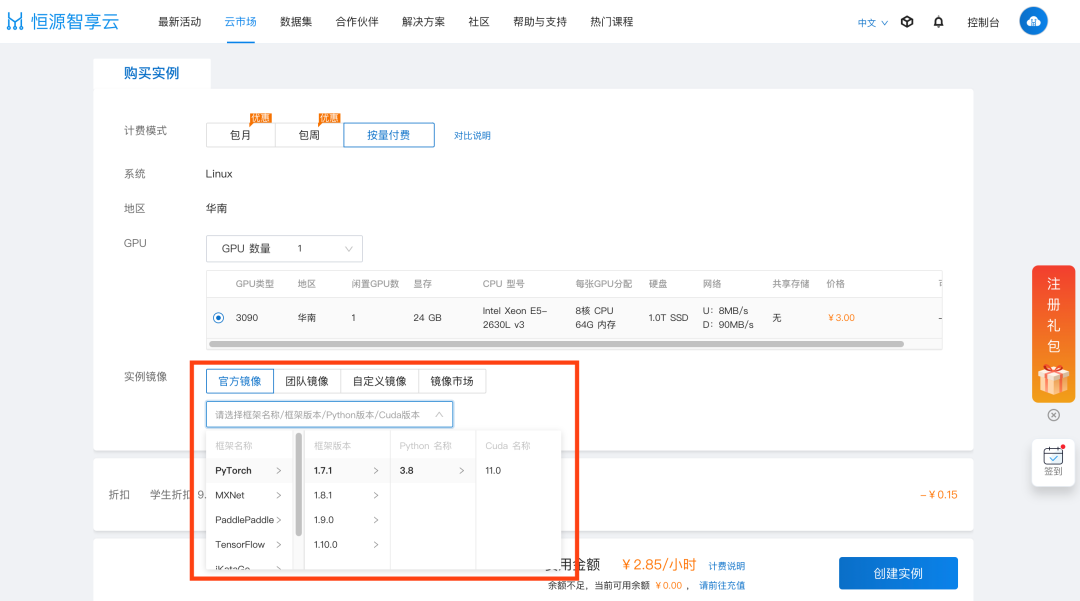Image resolution: width=1080 pixels, height=601 pixels.
Task: Open the notification bell
Action: (938, 22)
